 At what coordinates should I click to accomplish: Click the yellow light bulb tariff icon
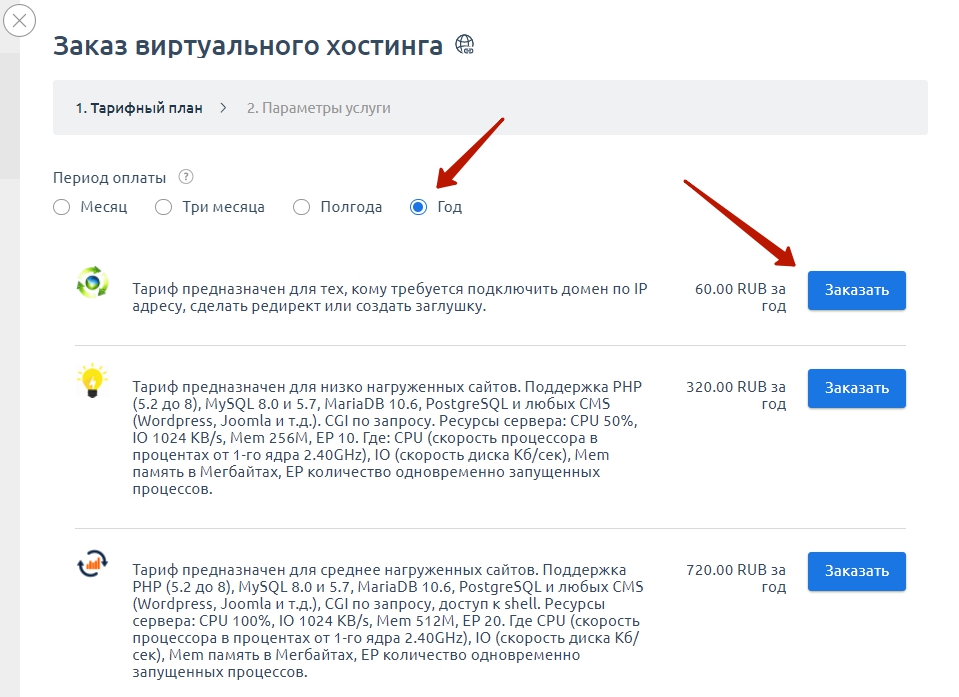pos(92,381)
